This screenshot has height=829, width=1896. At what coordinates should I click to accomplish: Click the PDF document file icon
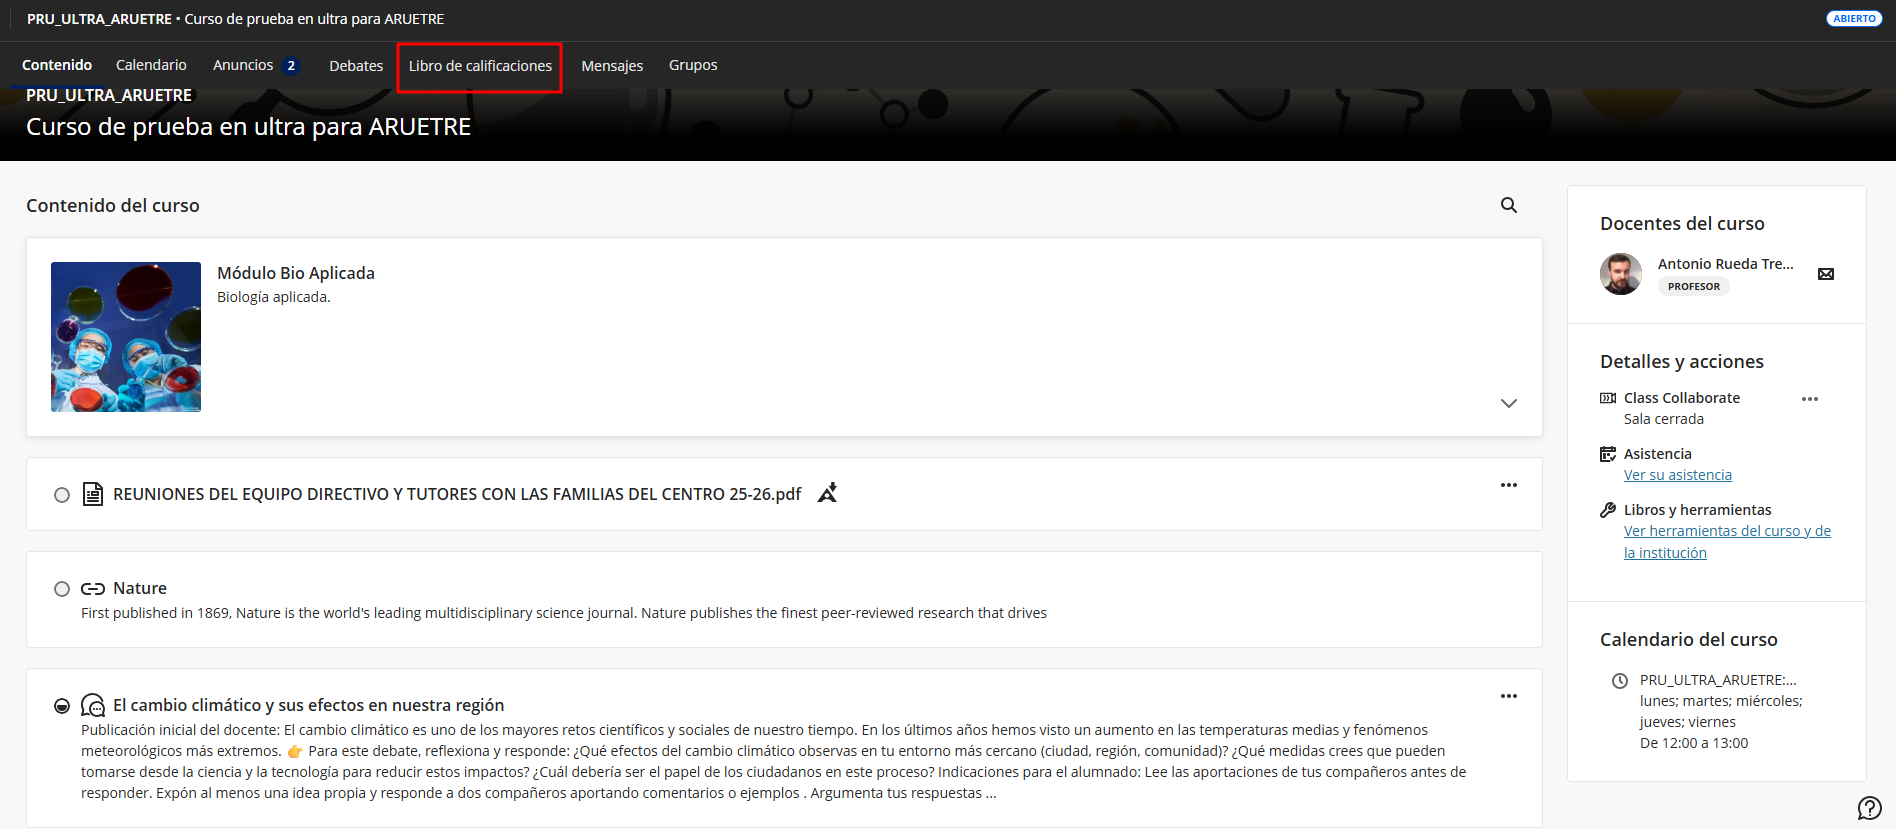[93, 494]
